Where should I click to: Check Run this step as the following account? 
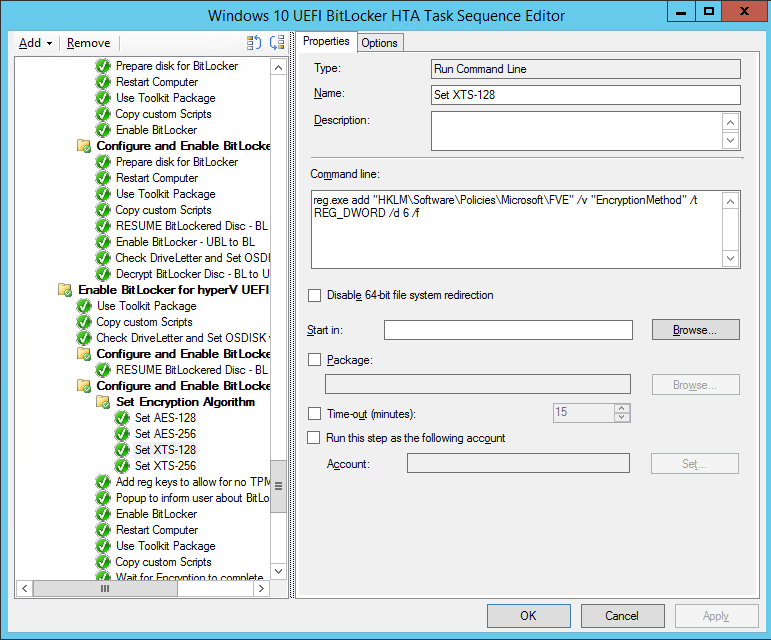[314, 437]
